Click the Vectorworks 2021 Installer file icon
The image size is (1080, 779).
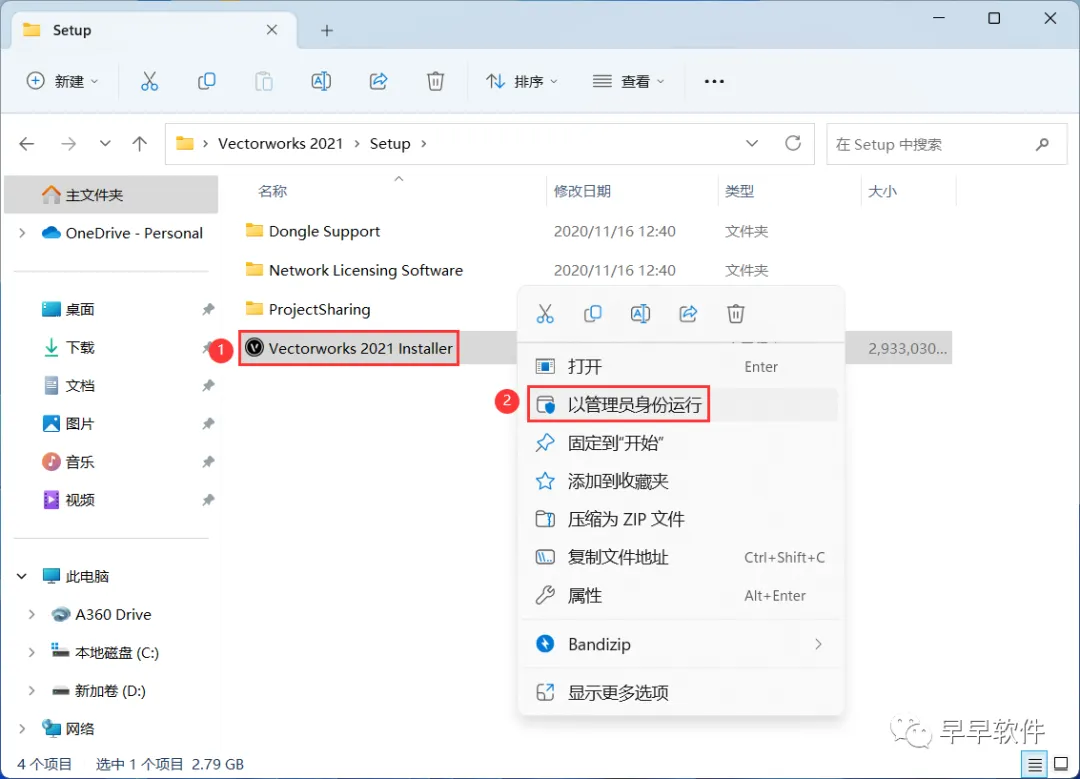pyautogui.click(x=254, y=348)
